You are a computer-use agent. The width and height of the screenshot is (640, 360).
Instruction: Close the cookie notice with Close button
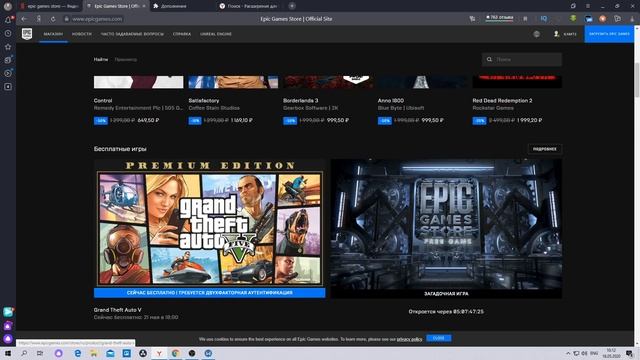pos(438,338)
